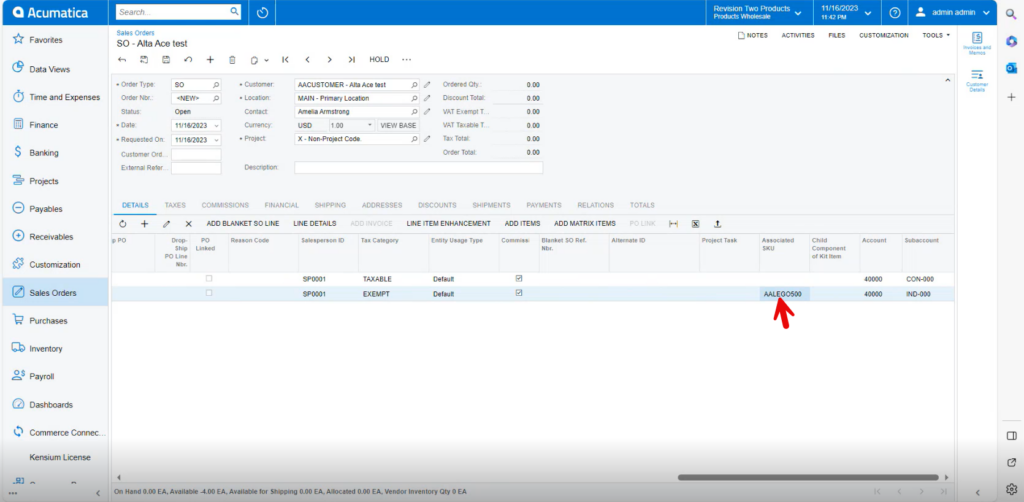Open the help question mark icon
This screenshot has width=1024, height=502.
click(x=895, y=12)
